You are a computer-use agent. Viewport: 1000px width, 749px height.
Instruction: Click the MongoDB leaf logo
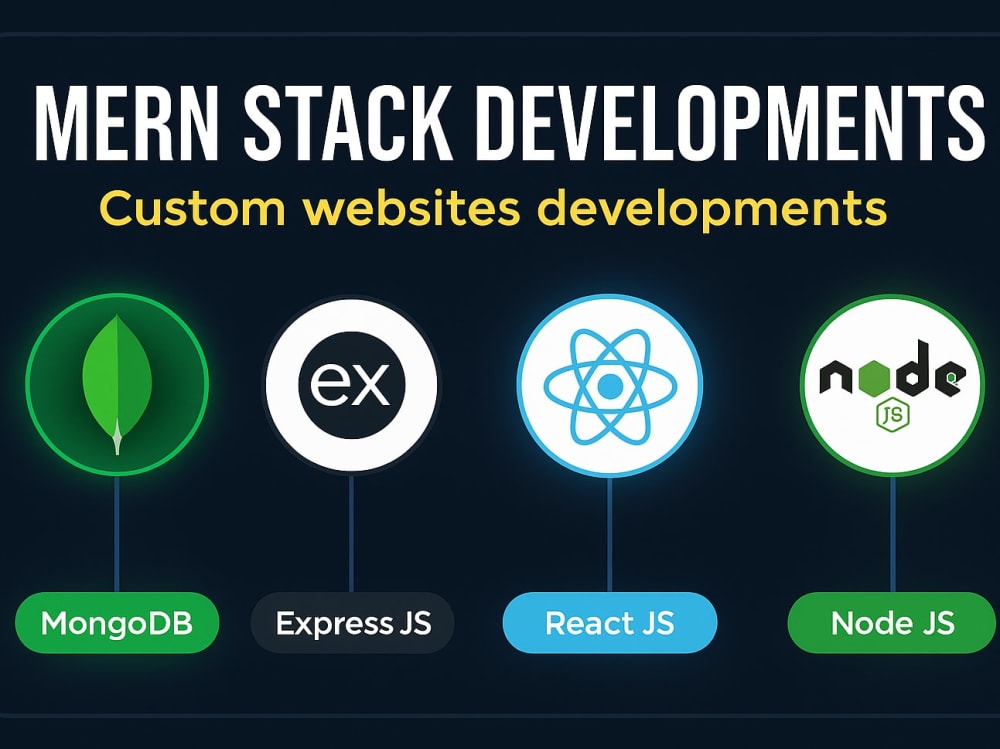coord(117,384)
